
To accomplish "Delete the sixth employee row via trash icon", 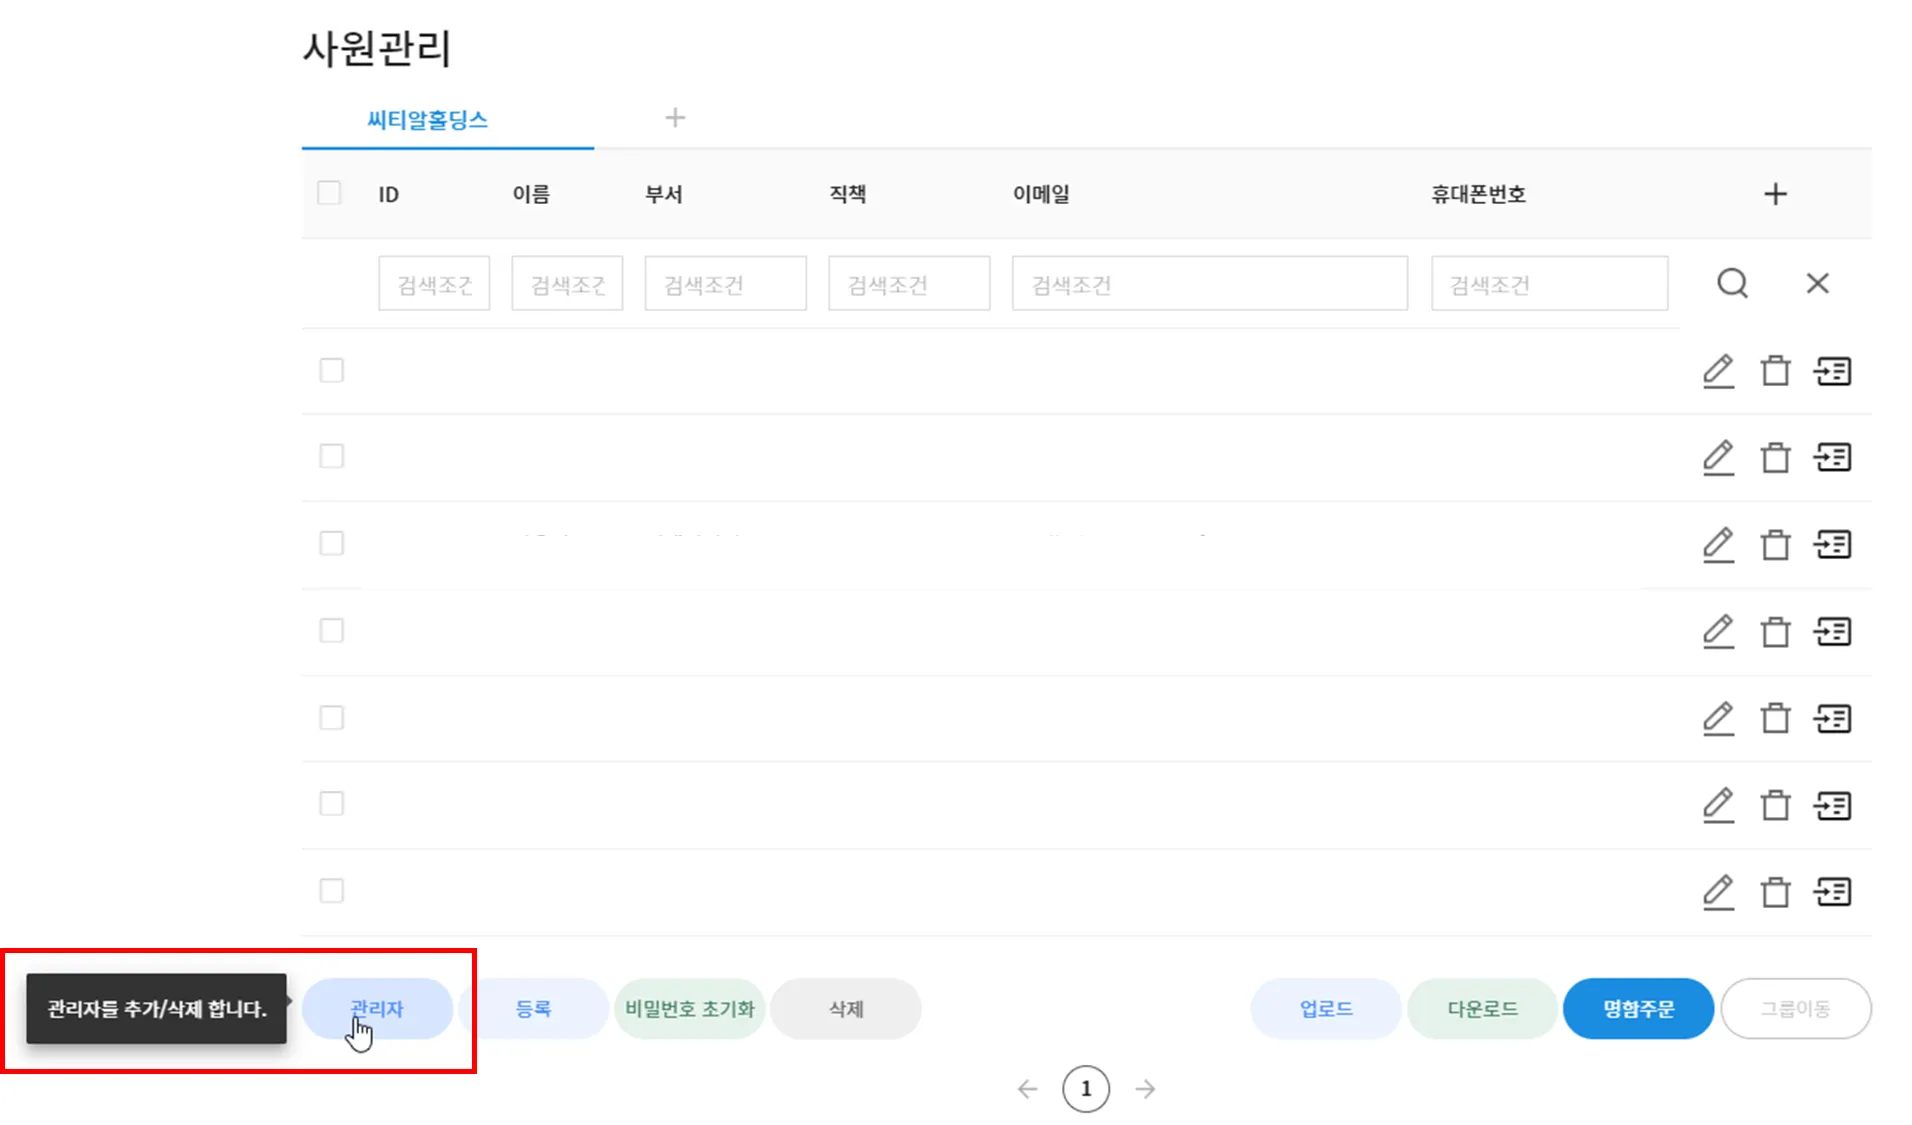I will tap(1775, 805).
